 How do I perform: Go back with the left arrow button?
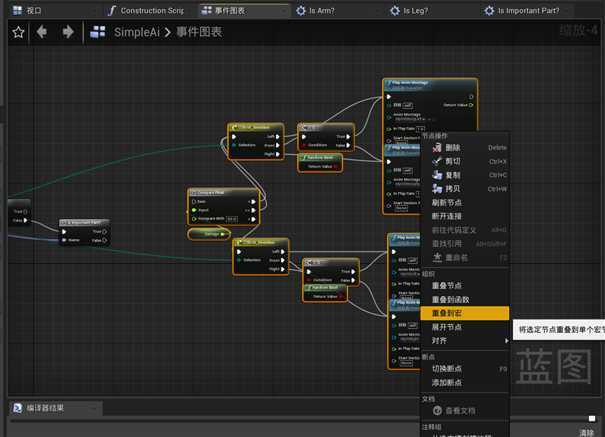click(x=42, y=32)
